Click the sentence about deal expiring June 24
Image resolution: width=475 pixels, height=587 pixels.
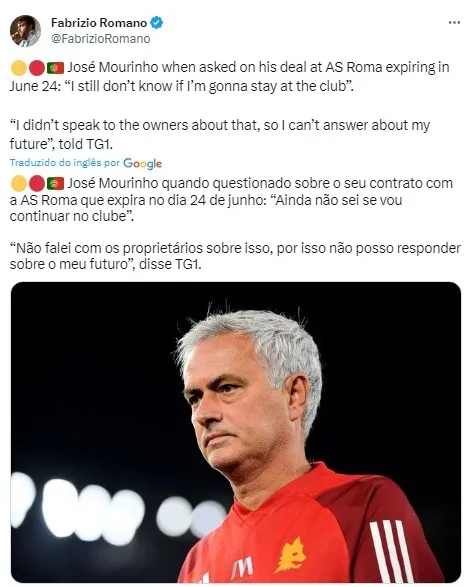[229, 77]
